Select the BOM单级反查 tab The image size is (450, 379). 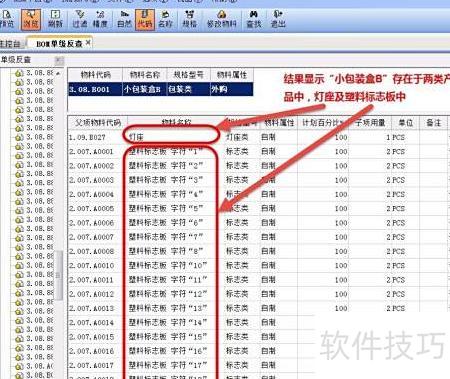(59, 44)
